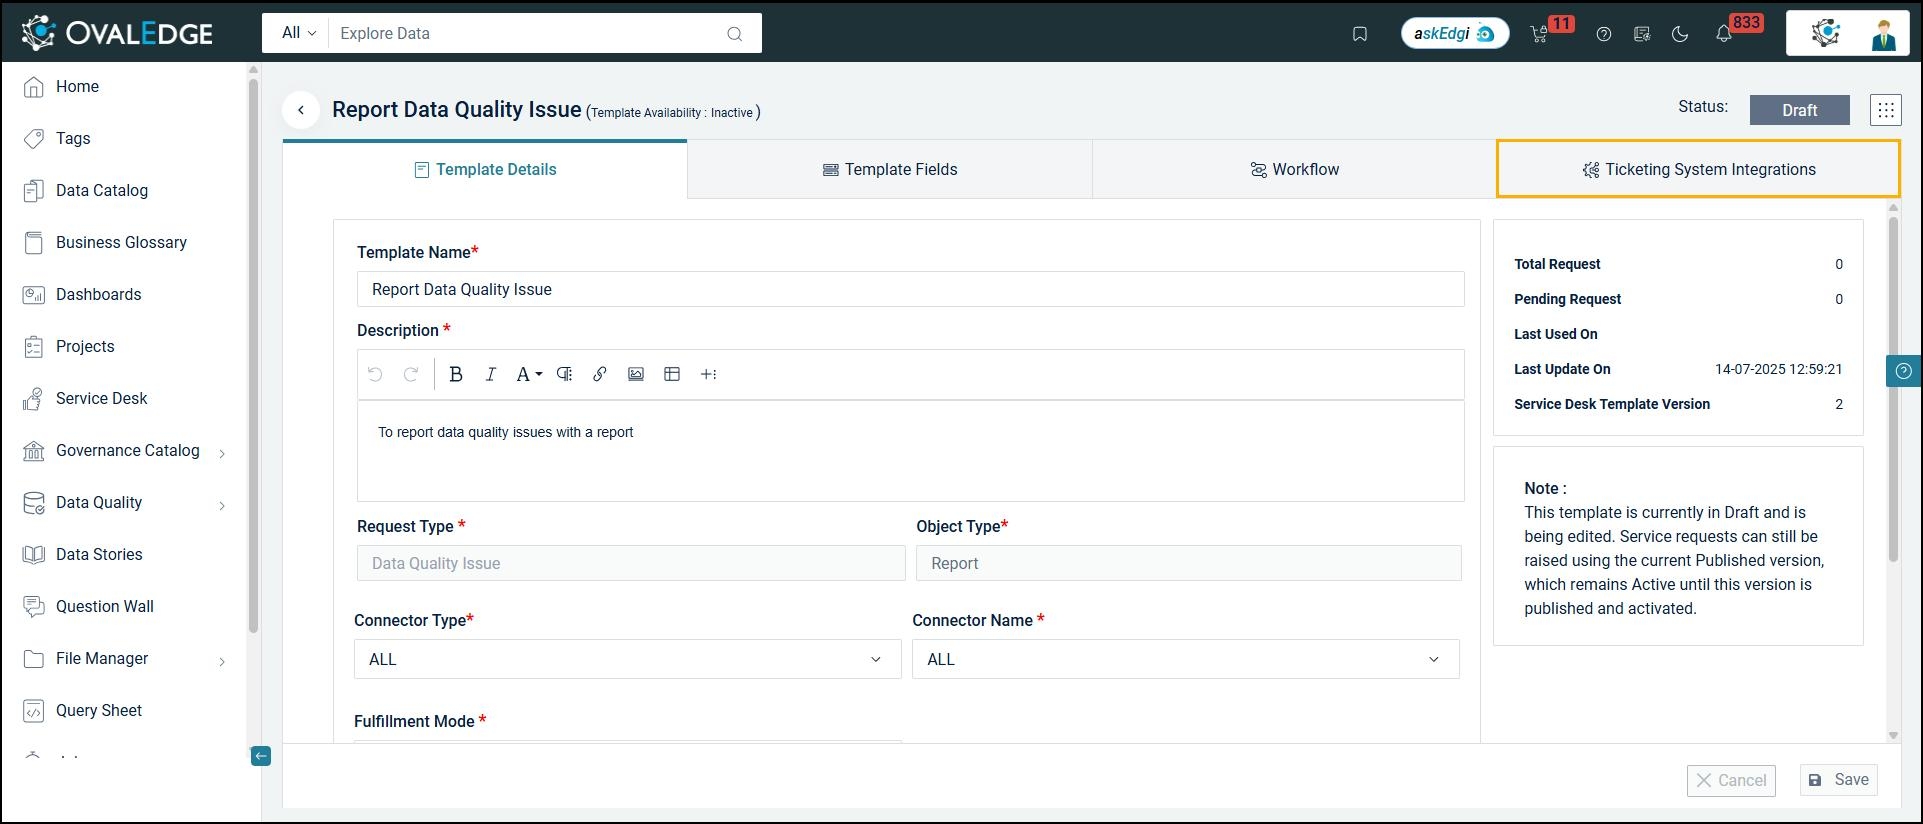The width and height of the screenshot is (1923, 824).
Task: Click the bookmark icon in top bar
Action: [x=1359, y=34]
